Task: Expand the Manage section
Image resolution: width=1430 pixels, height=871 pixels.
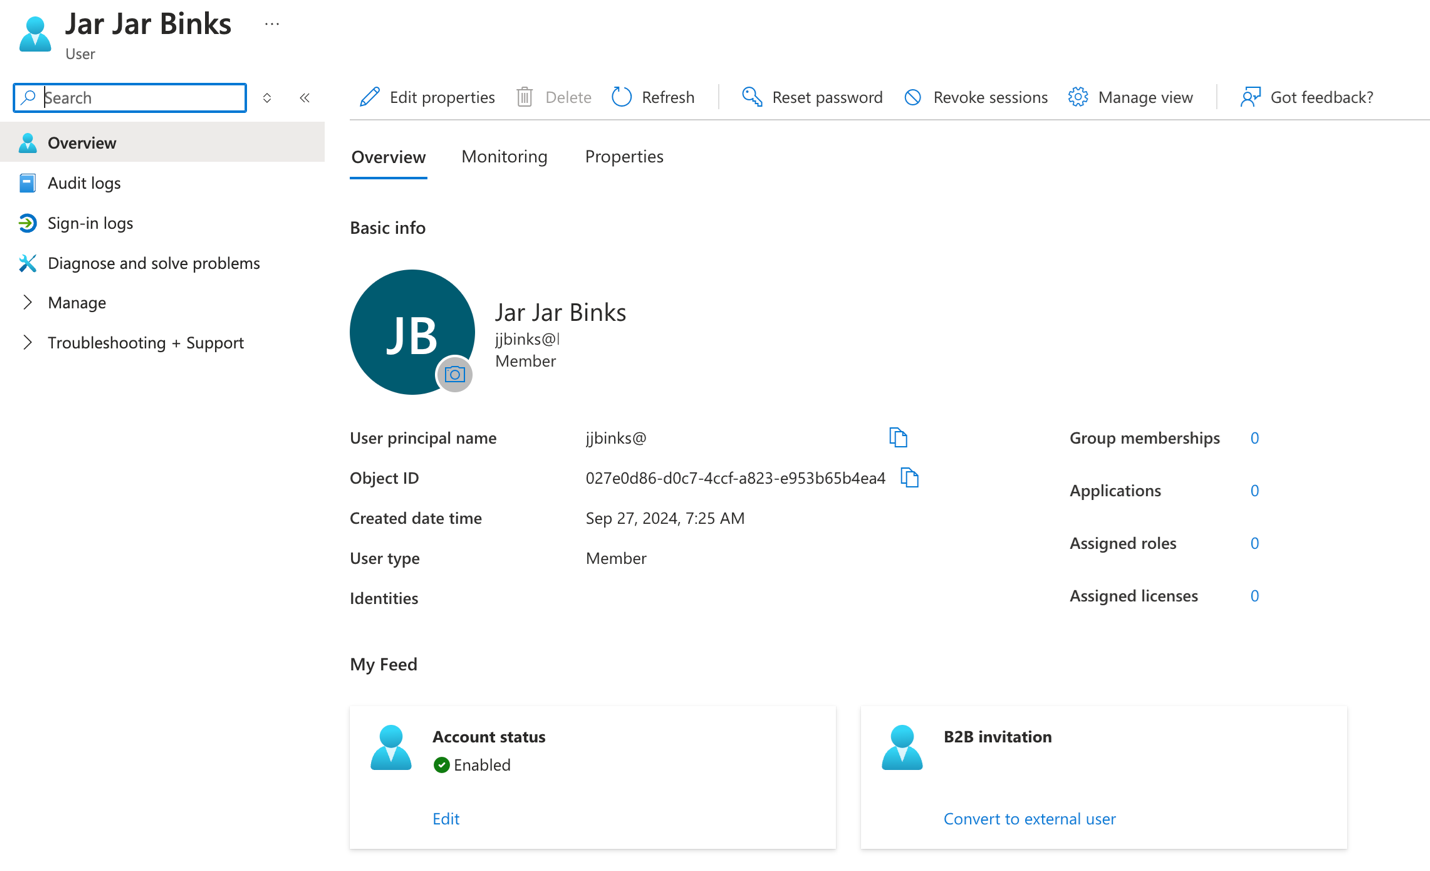Action: pos(76,302)
